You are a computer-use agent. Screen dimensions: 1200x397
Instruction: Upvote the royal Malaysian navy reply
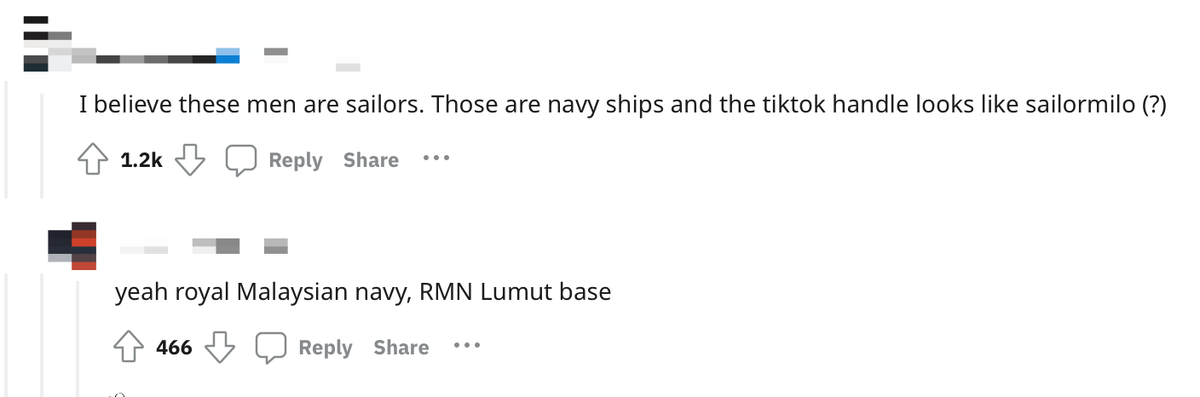tap(128, 347)
